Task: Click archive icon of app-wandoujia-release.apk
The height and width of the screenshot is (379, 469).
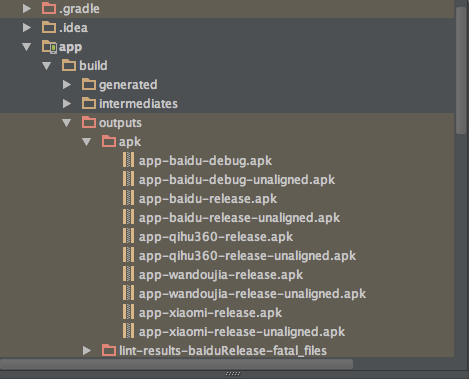Action: coord(128,274)
